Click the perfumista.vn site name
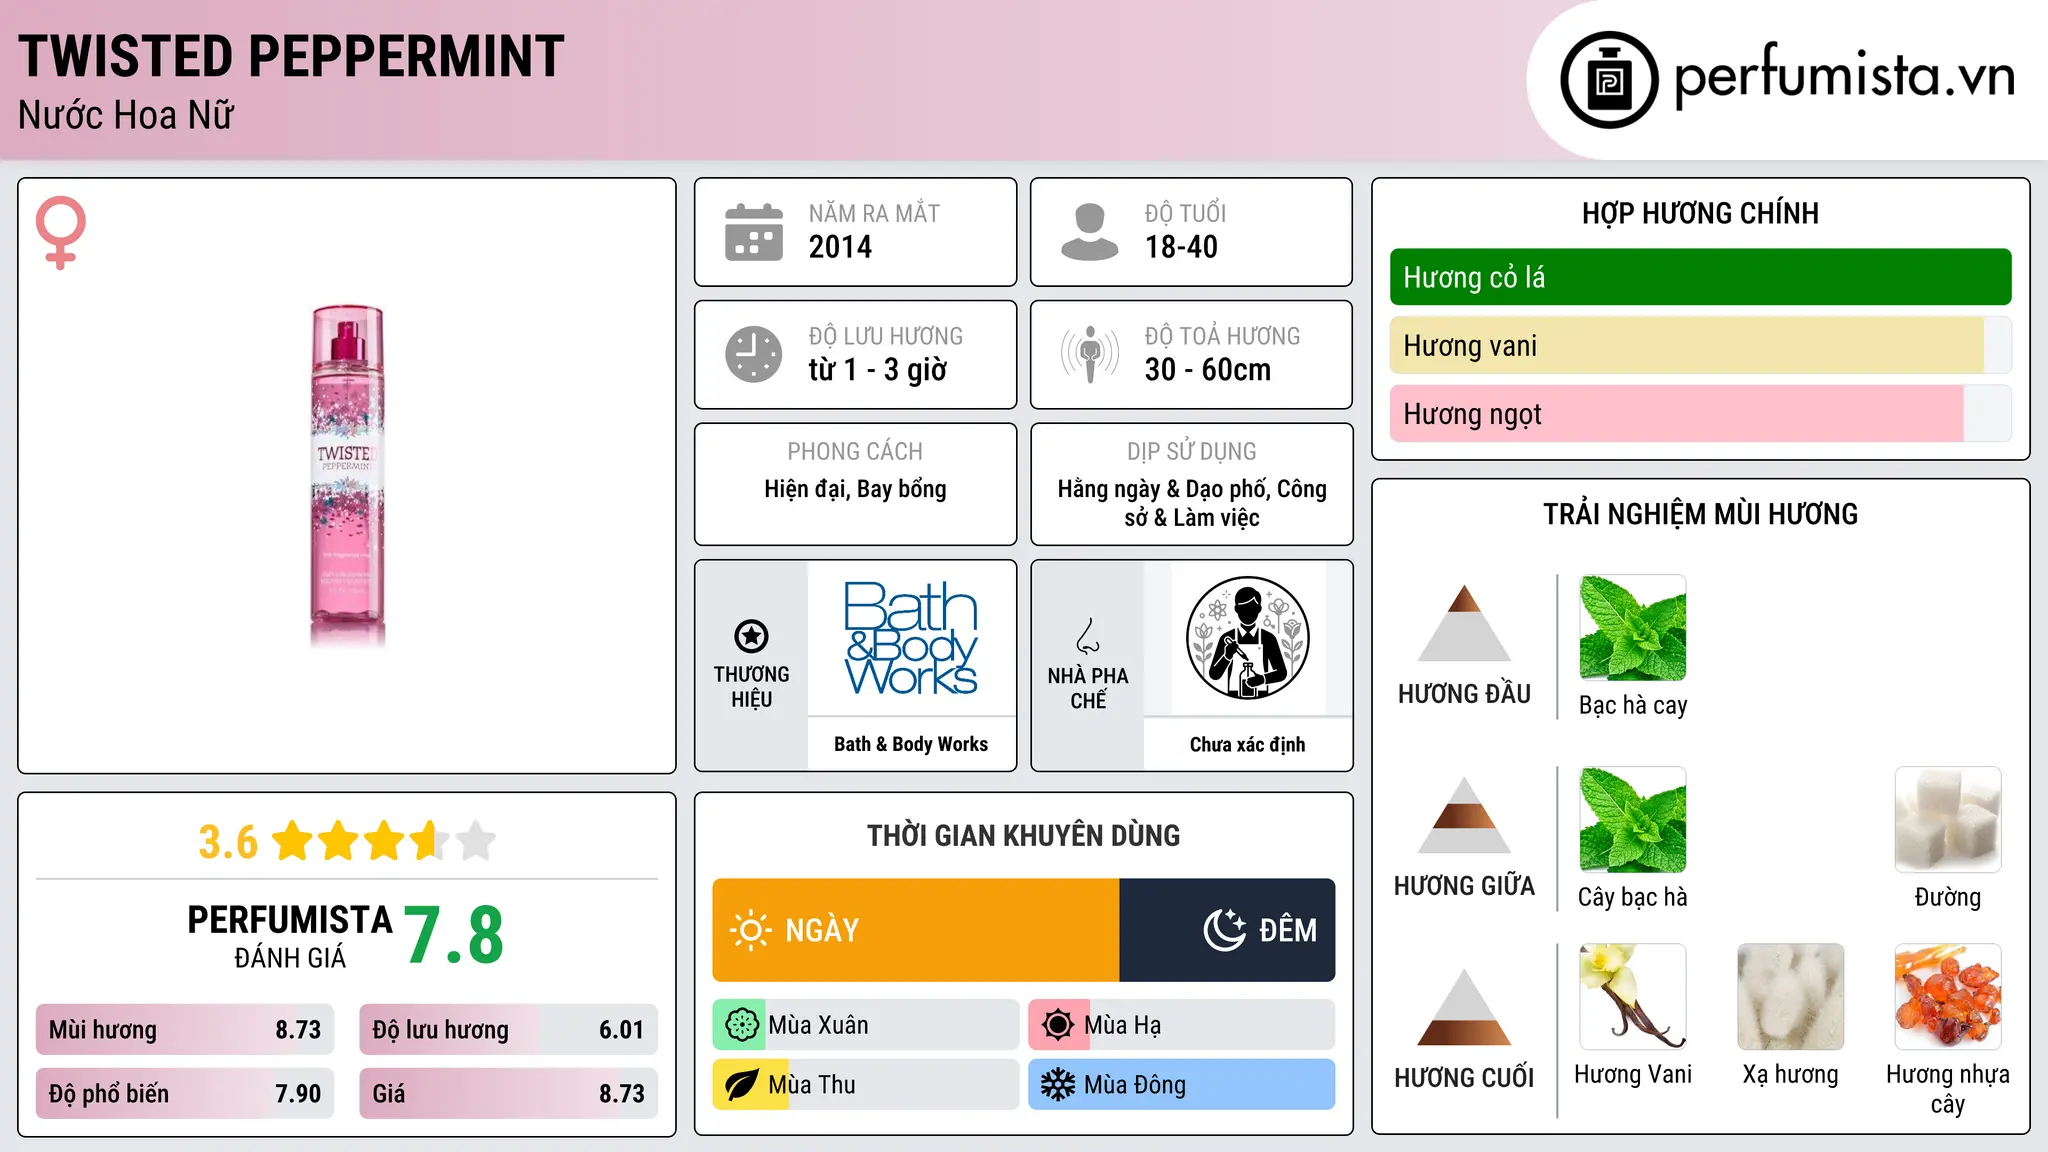The width and height of the screenshot is (2048, 1152). click(x=1844, y=76)
